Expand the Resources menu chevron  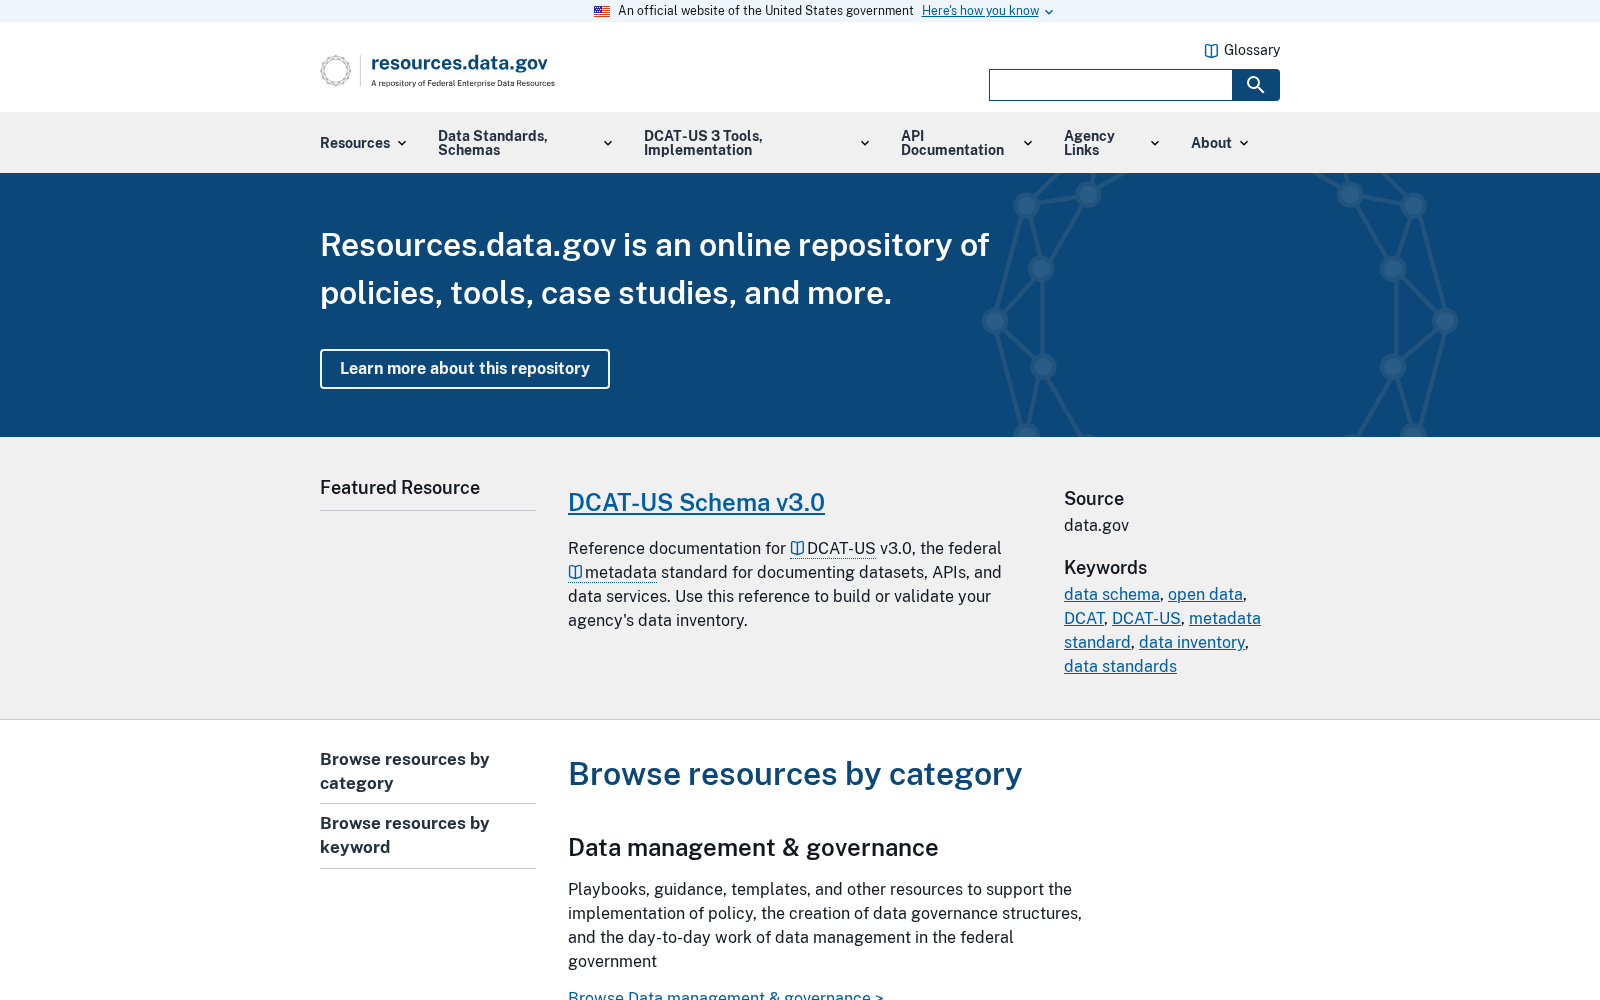click(x=402, y=143)
